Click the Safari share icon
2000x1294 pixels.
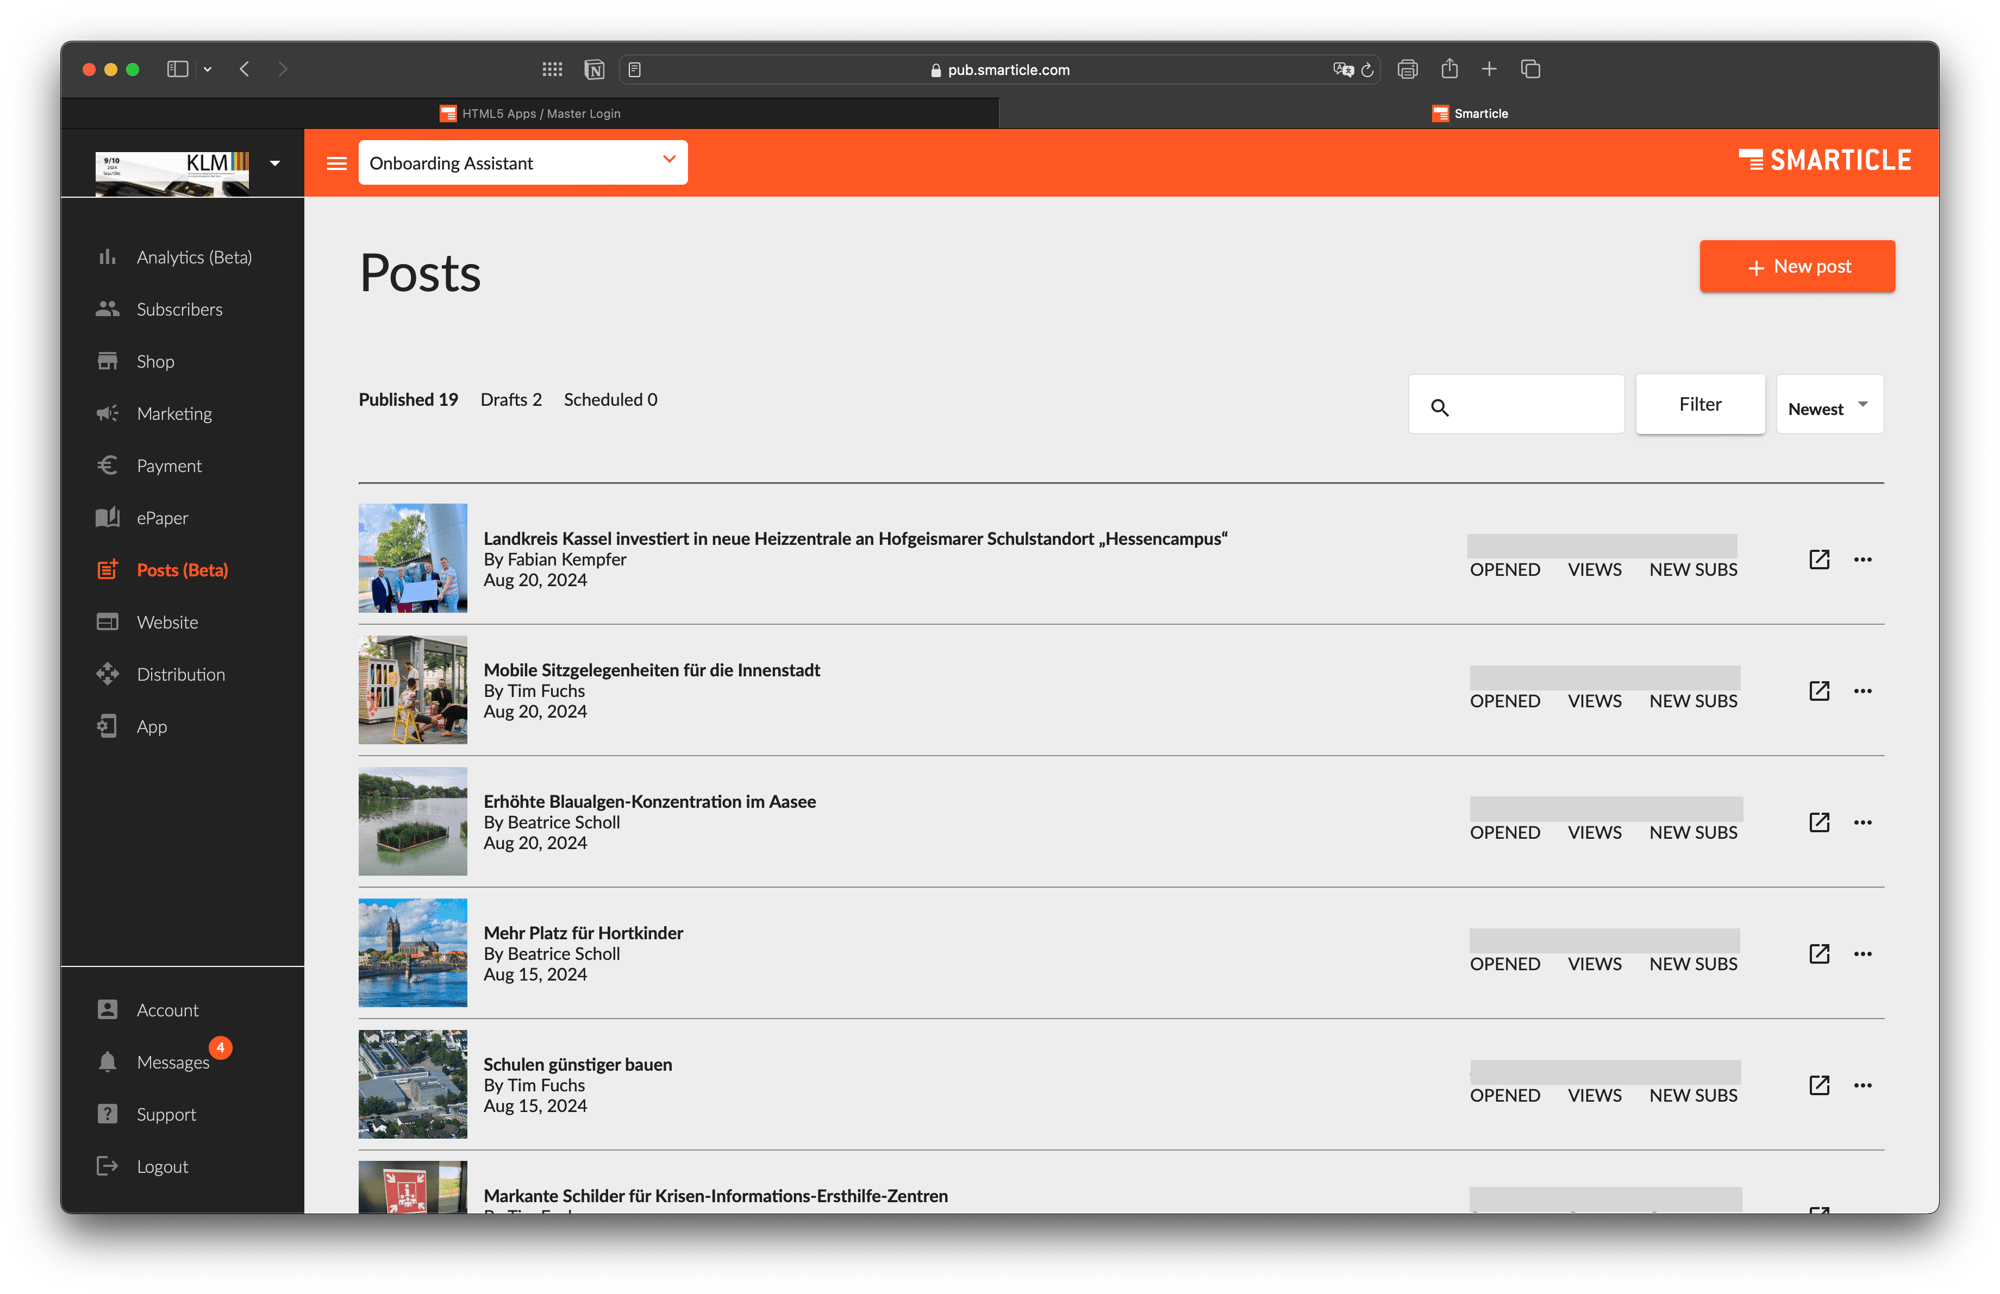pos(1449,69)
